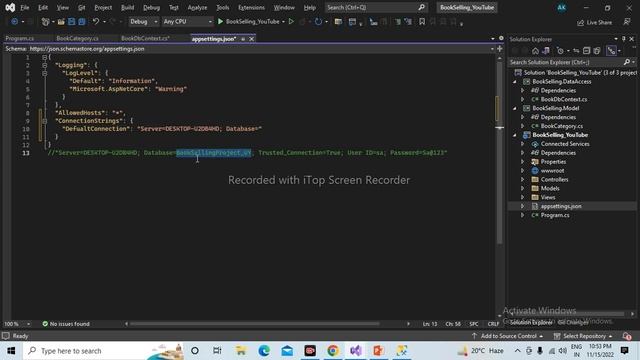The height and width of the screenshot is (360, 640).
Task: Click the Solution Explorer Home icon
Action: click(535, 51)
